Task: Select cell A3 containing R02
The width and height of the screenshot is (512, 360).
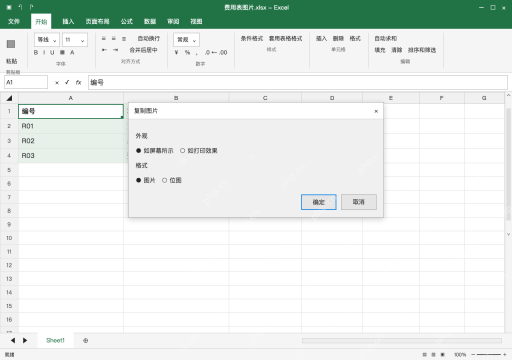Action: 71,141
